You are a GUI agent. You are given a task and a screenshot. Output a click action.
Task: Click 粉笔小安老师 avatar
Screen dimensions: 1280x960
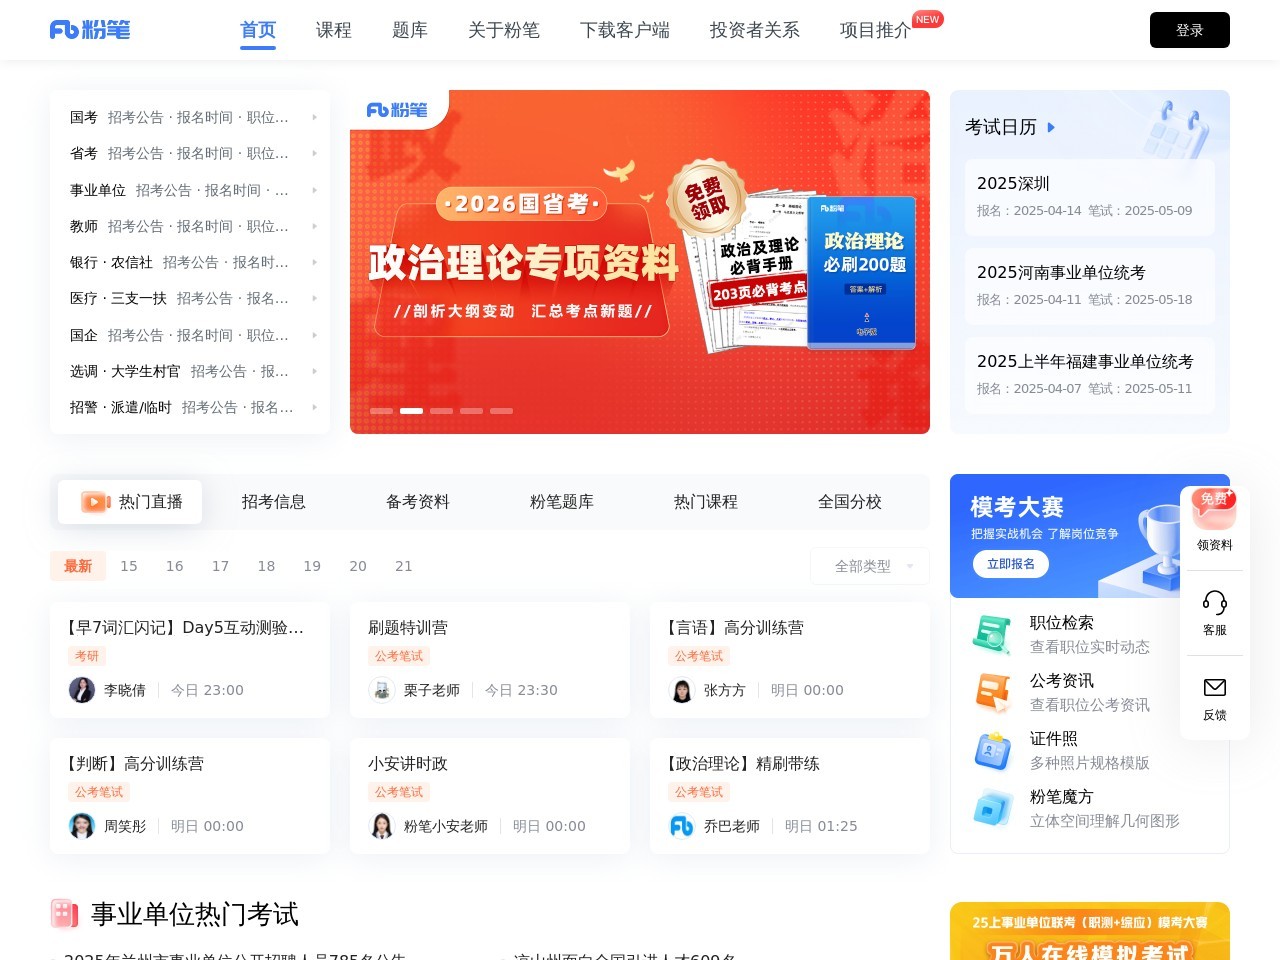click(x=382, y=826)
